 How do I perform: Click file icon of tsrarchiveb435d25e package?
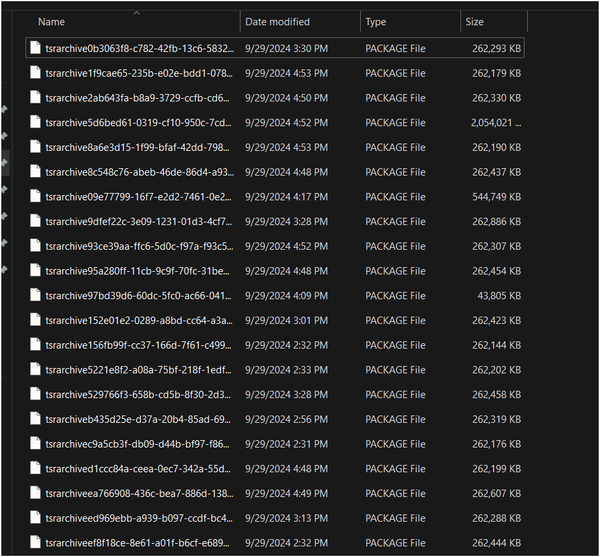[35, 419]
